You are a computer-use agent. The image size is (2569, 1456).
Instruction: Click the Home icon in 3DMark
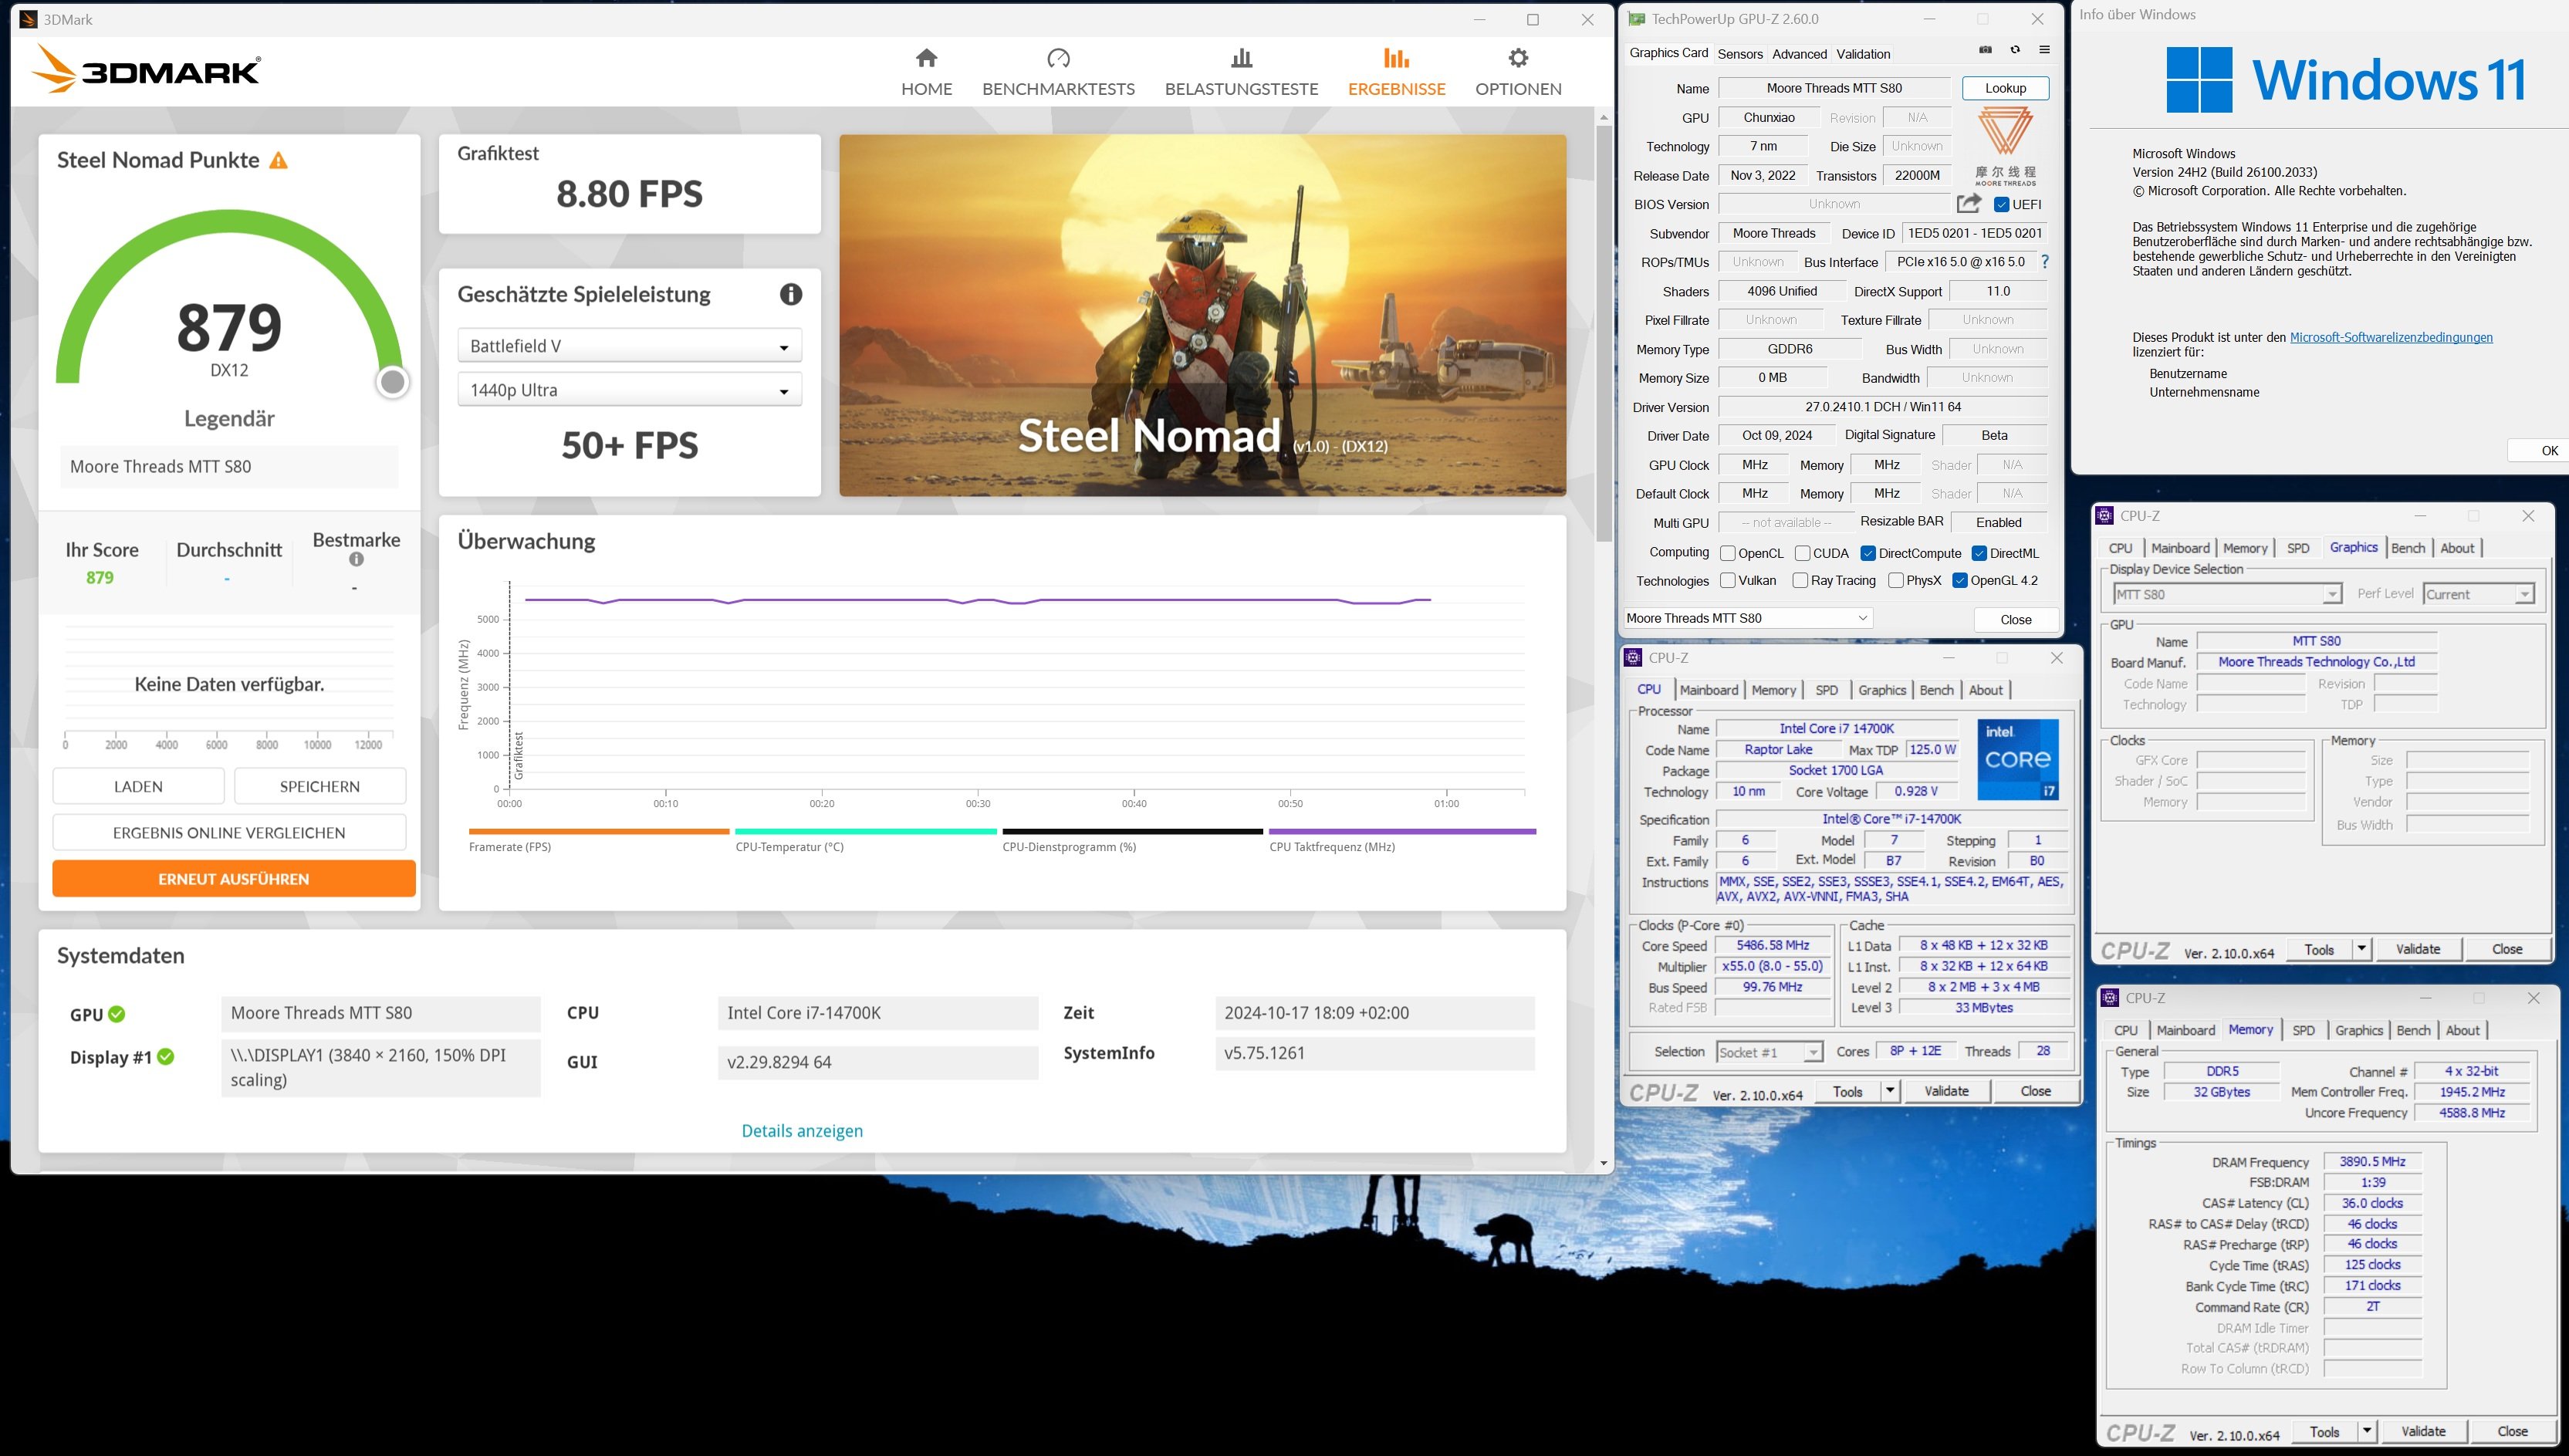(926, 58)
